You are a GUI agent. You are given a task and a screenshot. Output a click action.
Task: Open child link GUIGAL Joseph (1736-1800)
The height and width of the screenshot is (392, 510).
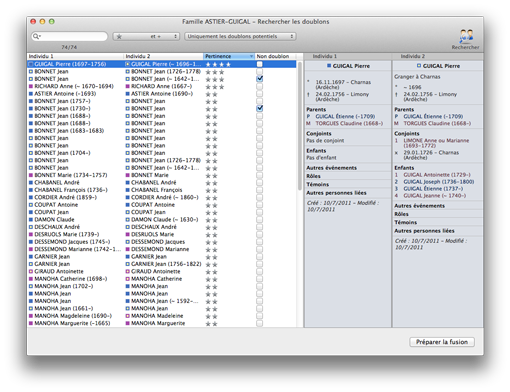[x=439, y=182]
